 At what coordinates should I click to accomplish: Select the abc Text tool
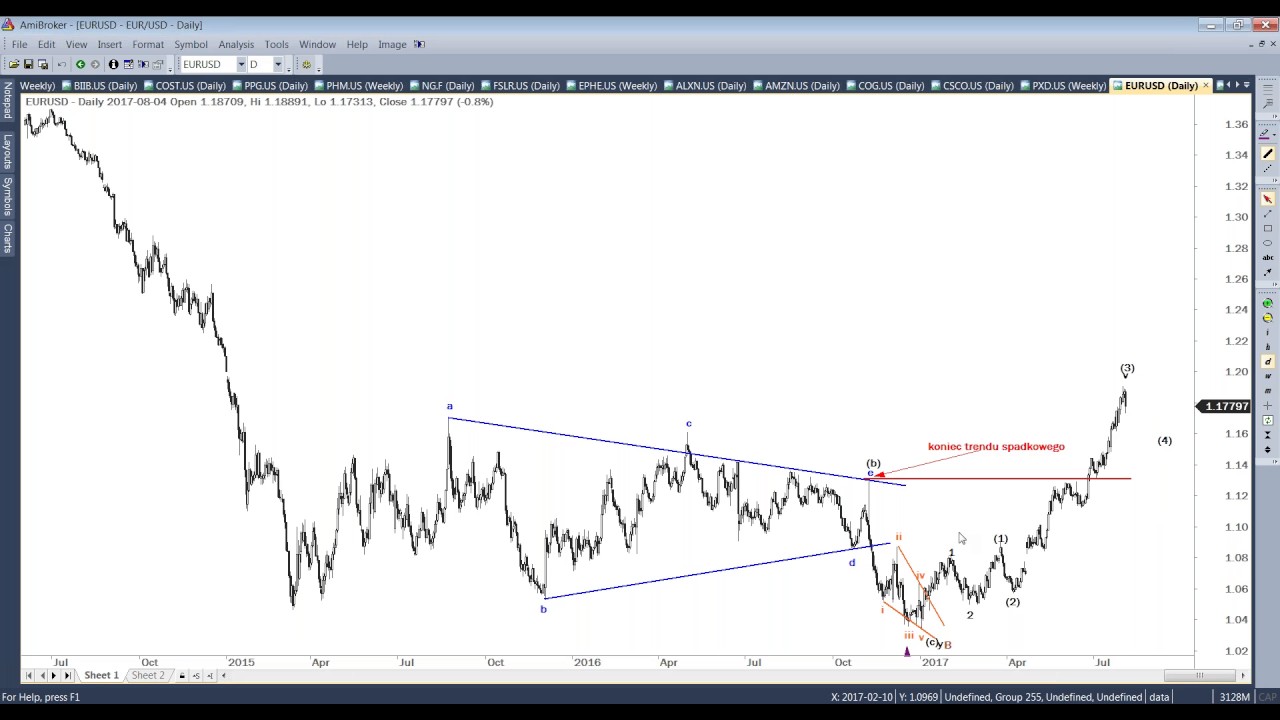point(1268,257)
